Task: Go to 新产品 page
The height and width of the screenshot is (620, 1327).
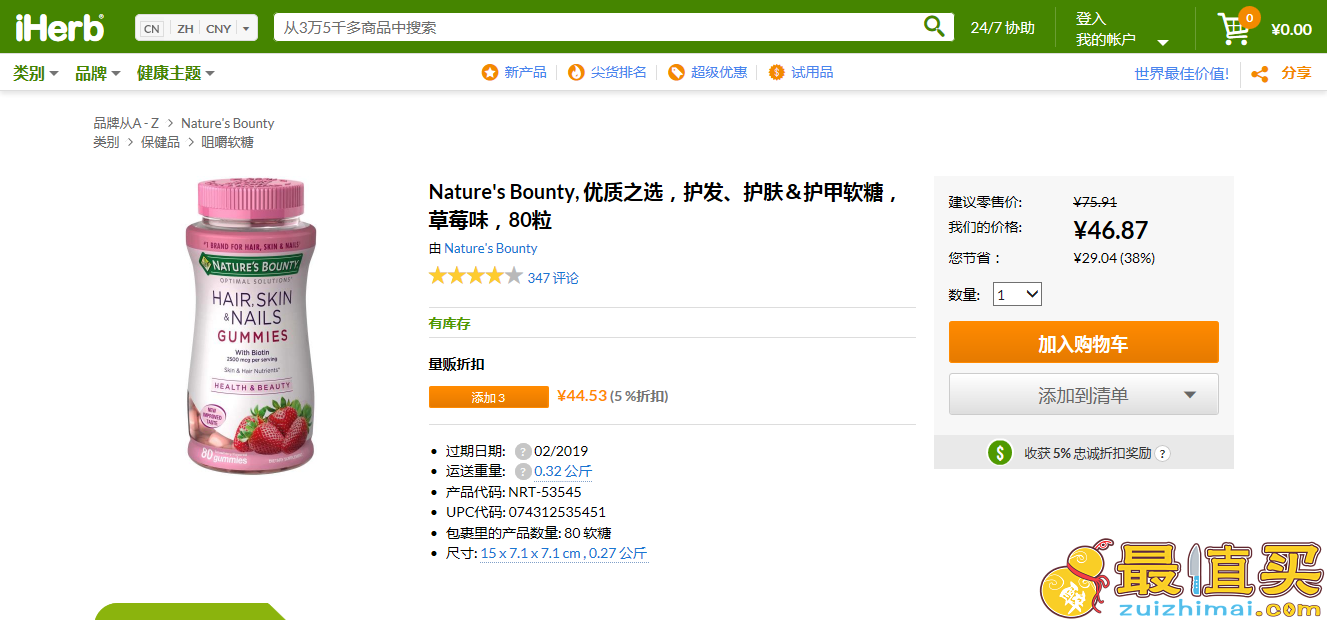Action: 526,73
